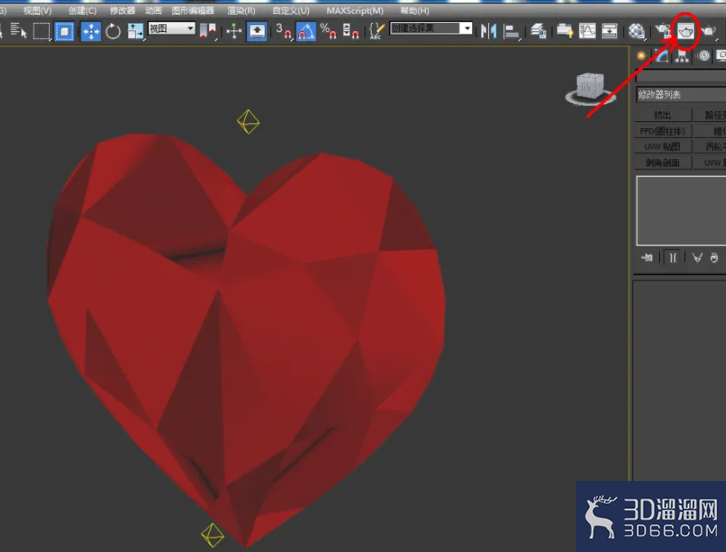
Task: Select the Rotate tool
Action: [x=113, y=31]
